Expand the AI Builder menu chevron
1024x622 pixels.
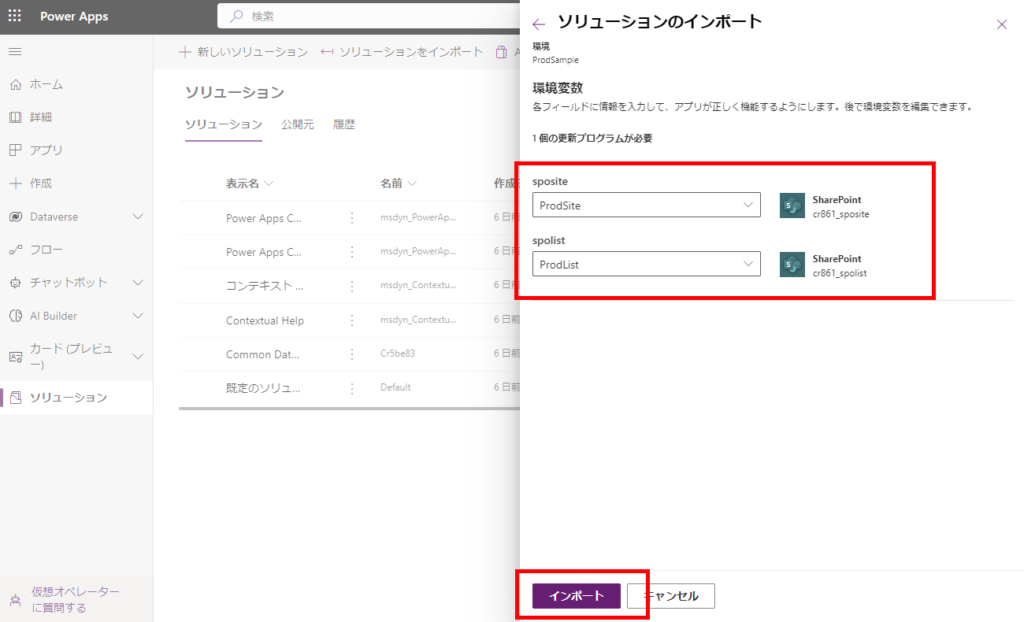click(138, 316)
